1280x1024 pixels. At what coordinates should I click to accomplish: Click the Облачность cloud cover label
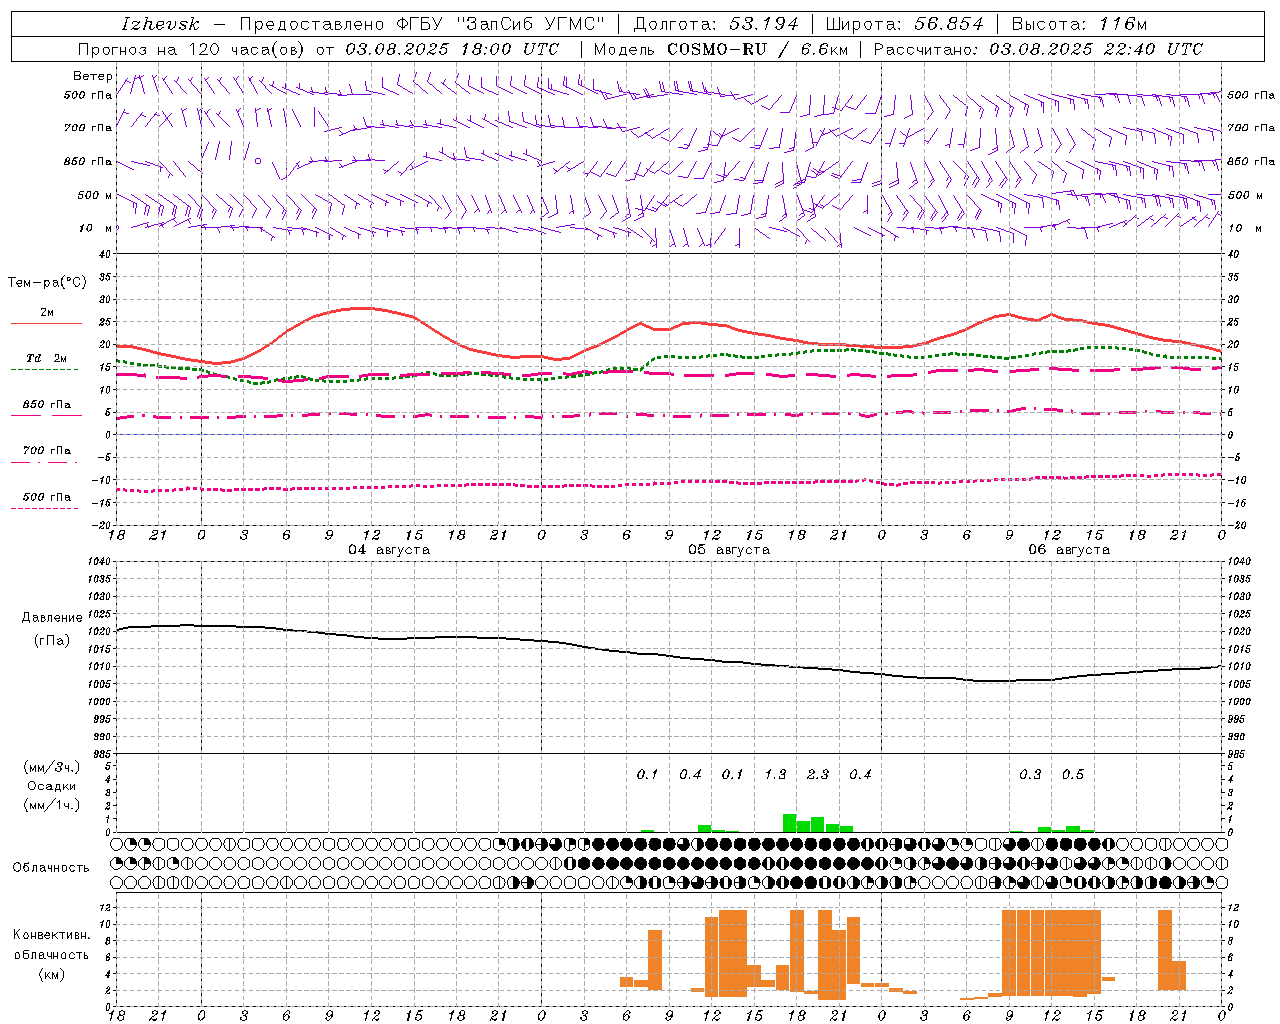[51, 868]
